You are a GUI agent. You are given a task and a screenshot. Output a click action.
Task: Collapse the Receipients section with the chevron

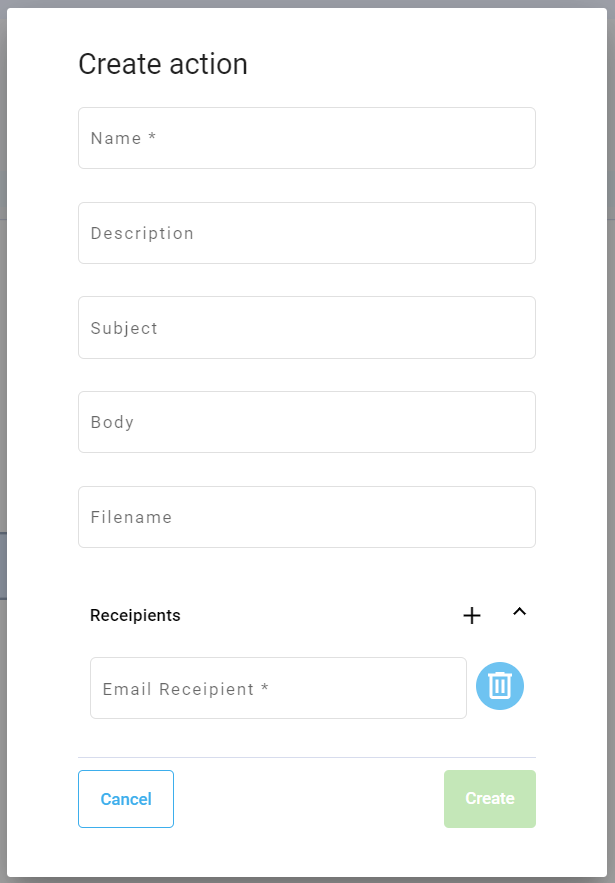coord(520,612)
